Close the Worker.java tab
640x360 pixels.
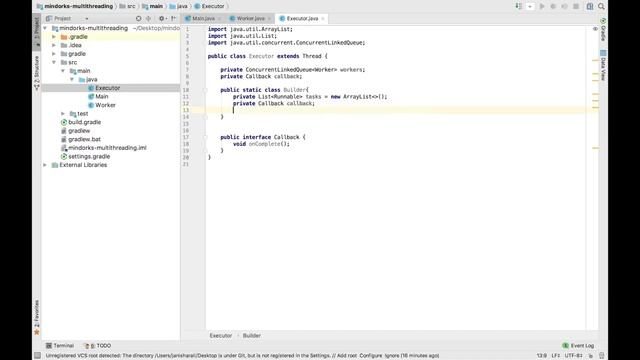click(269, 19)
